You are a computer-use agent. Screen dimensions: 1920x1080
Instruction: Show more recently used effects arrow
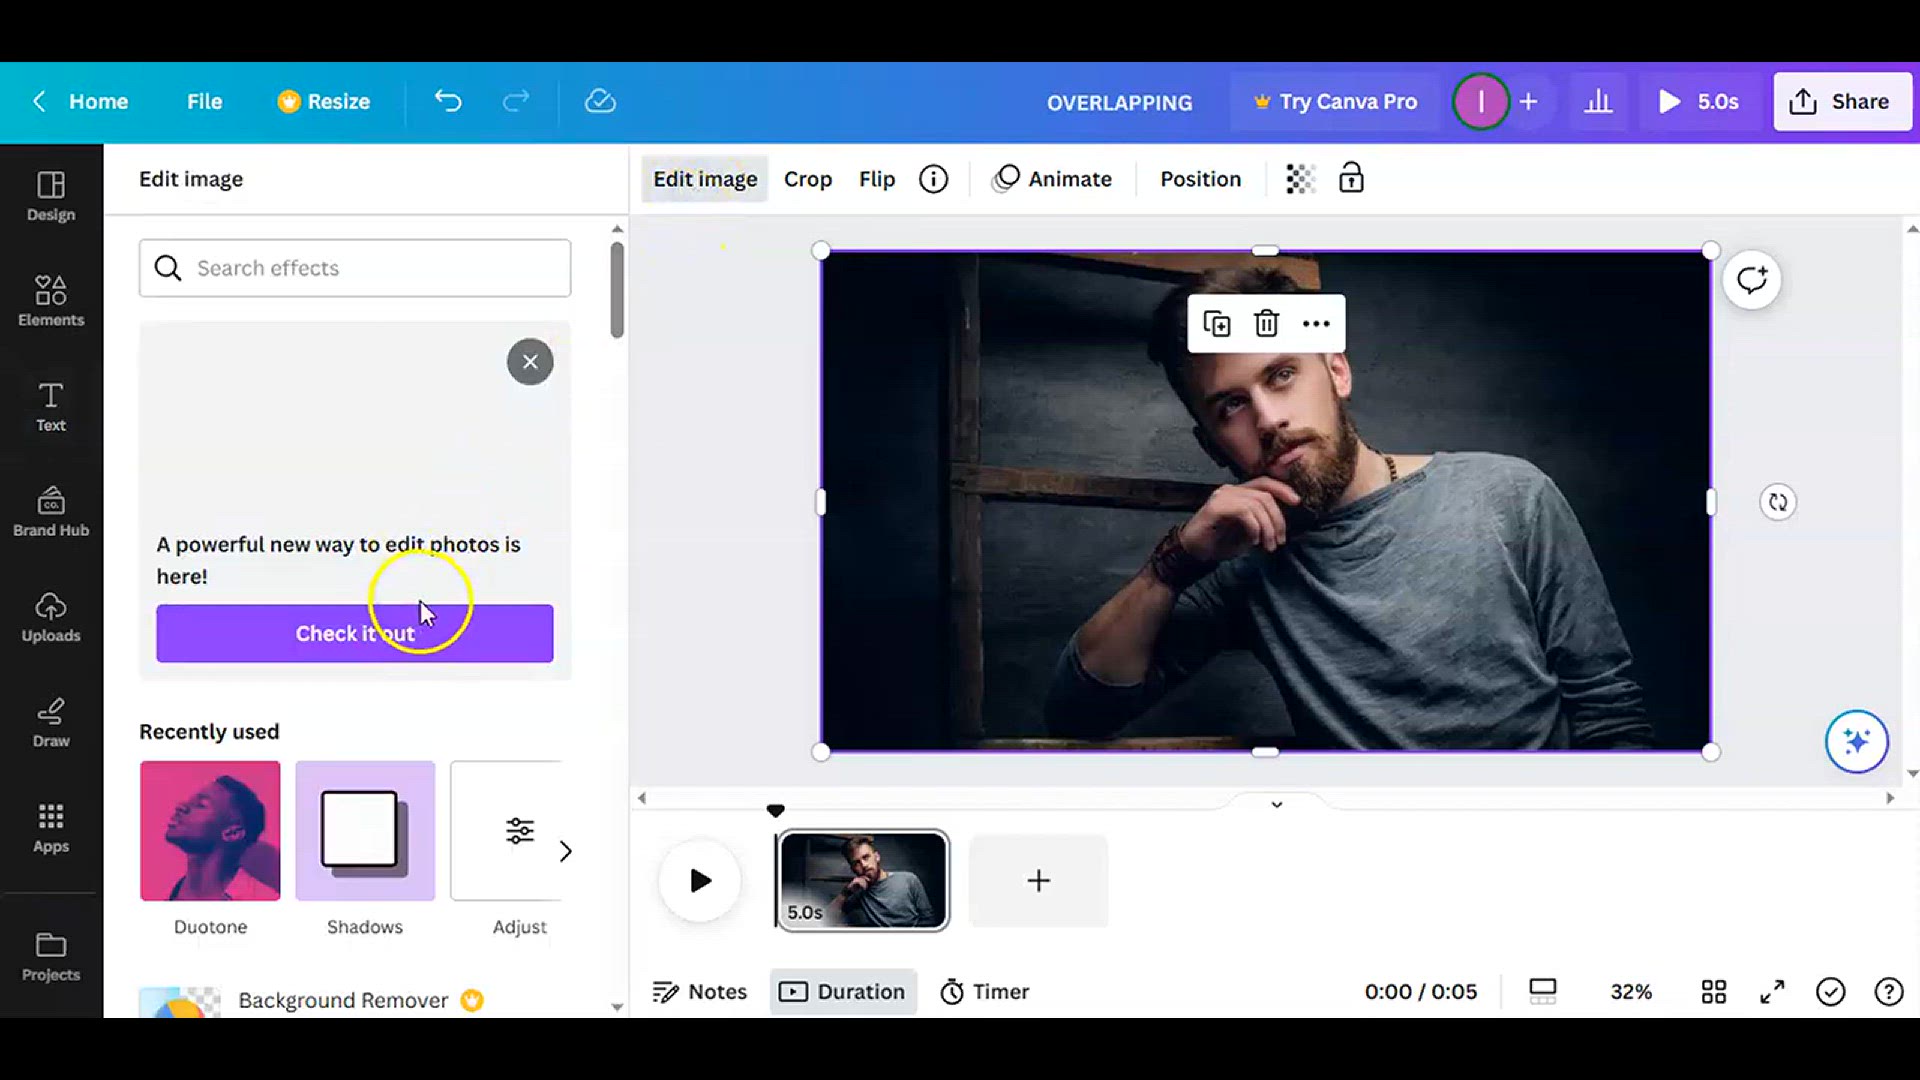(x=566, y=851)
